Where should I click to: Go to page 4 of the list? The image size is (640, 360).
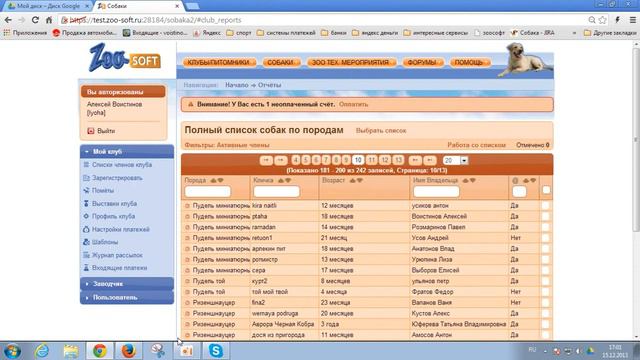click(x=296, y=160)
